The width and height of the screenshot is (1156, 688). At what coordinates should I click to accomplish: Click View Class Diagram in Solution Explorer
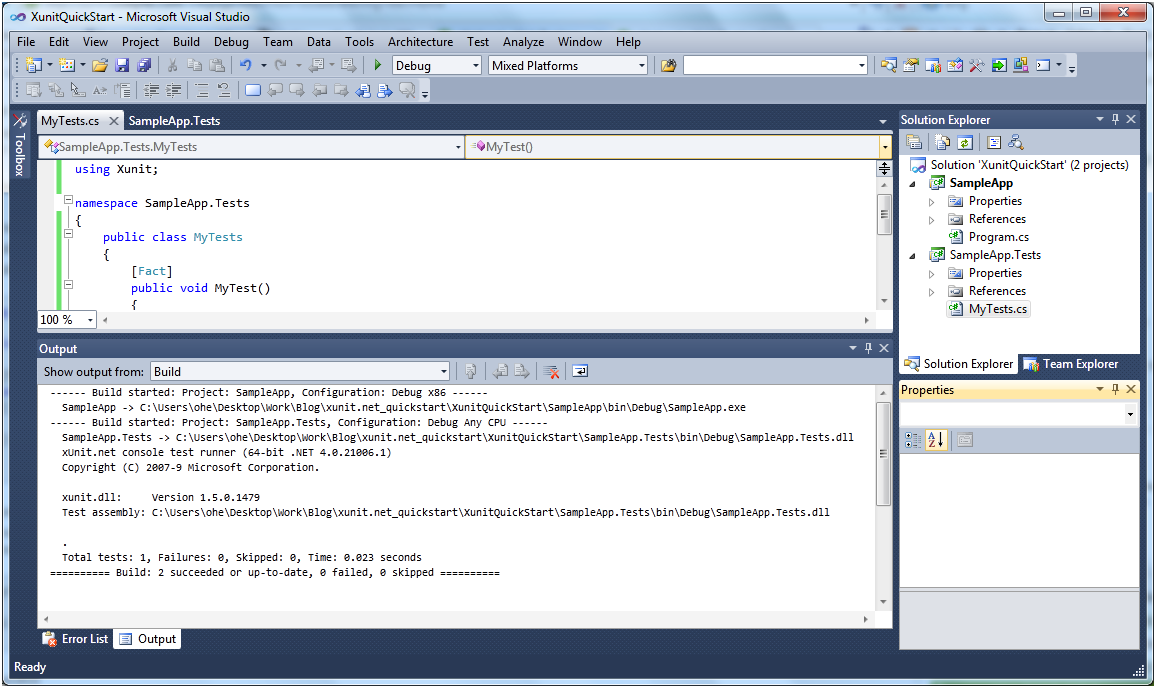pos(1016,142)
